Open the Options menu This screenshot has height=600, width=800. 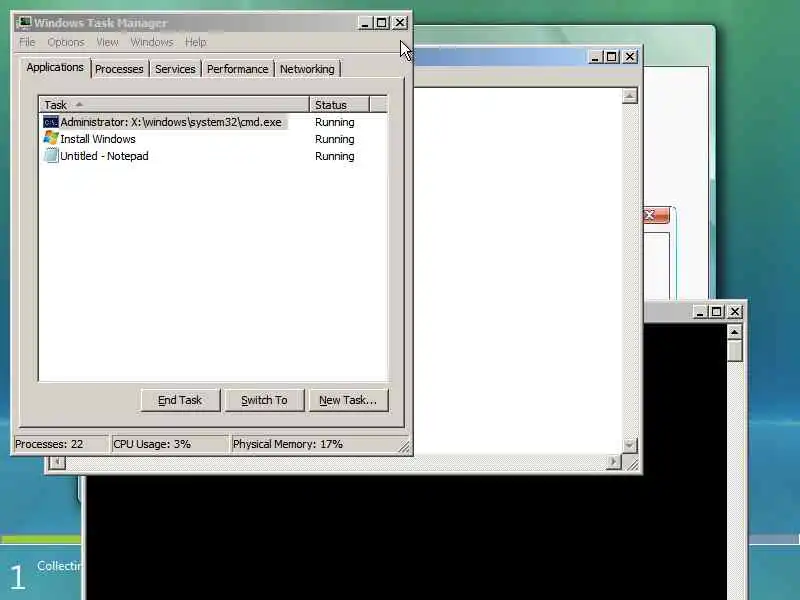coord(65,42)
